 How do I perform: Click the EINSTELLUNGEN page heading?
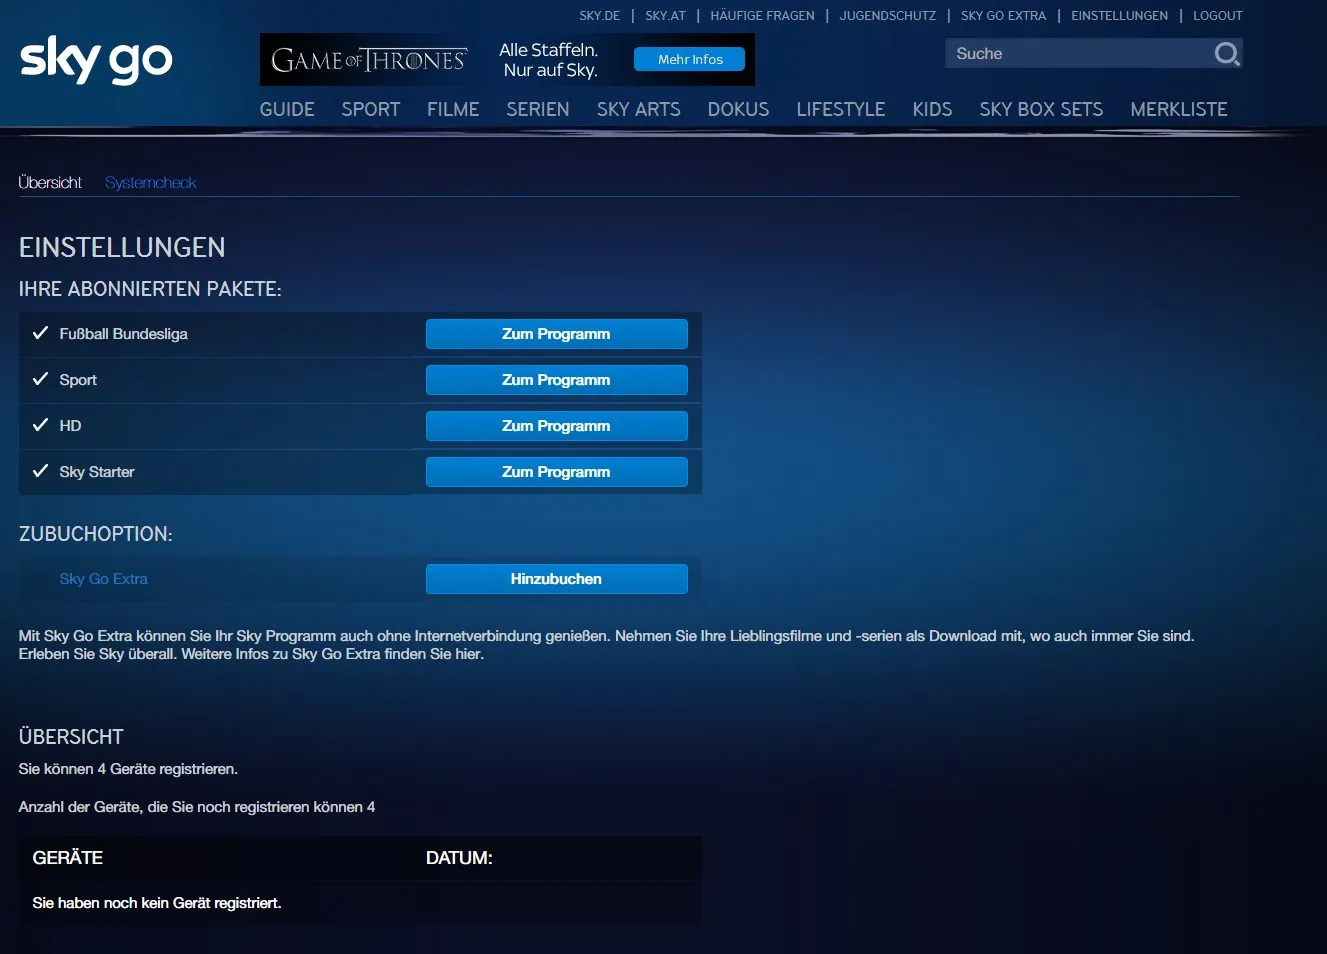pyautogui.click(x=122, y=247)
